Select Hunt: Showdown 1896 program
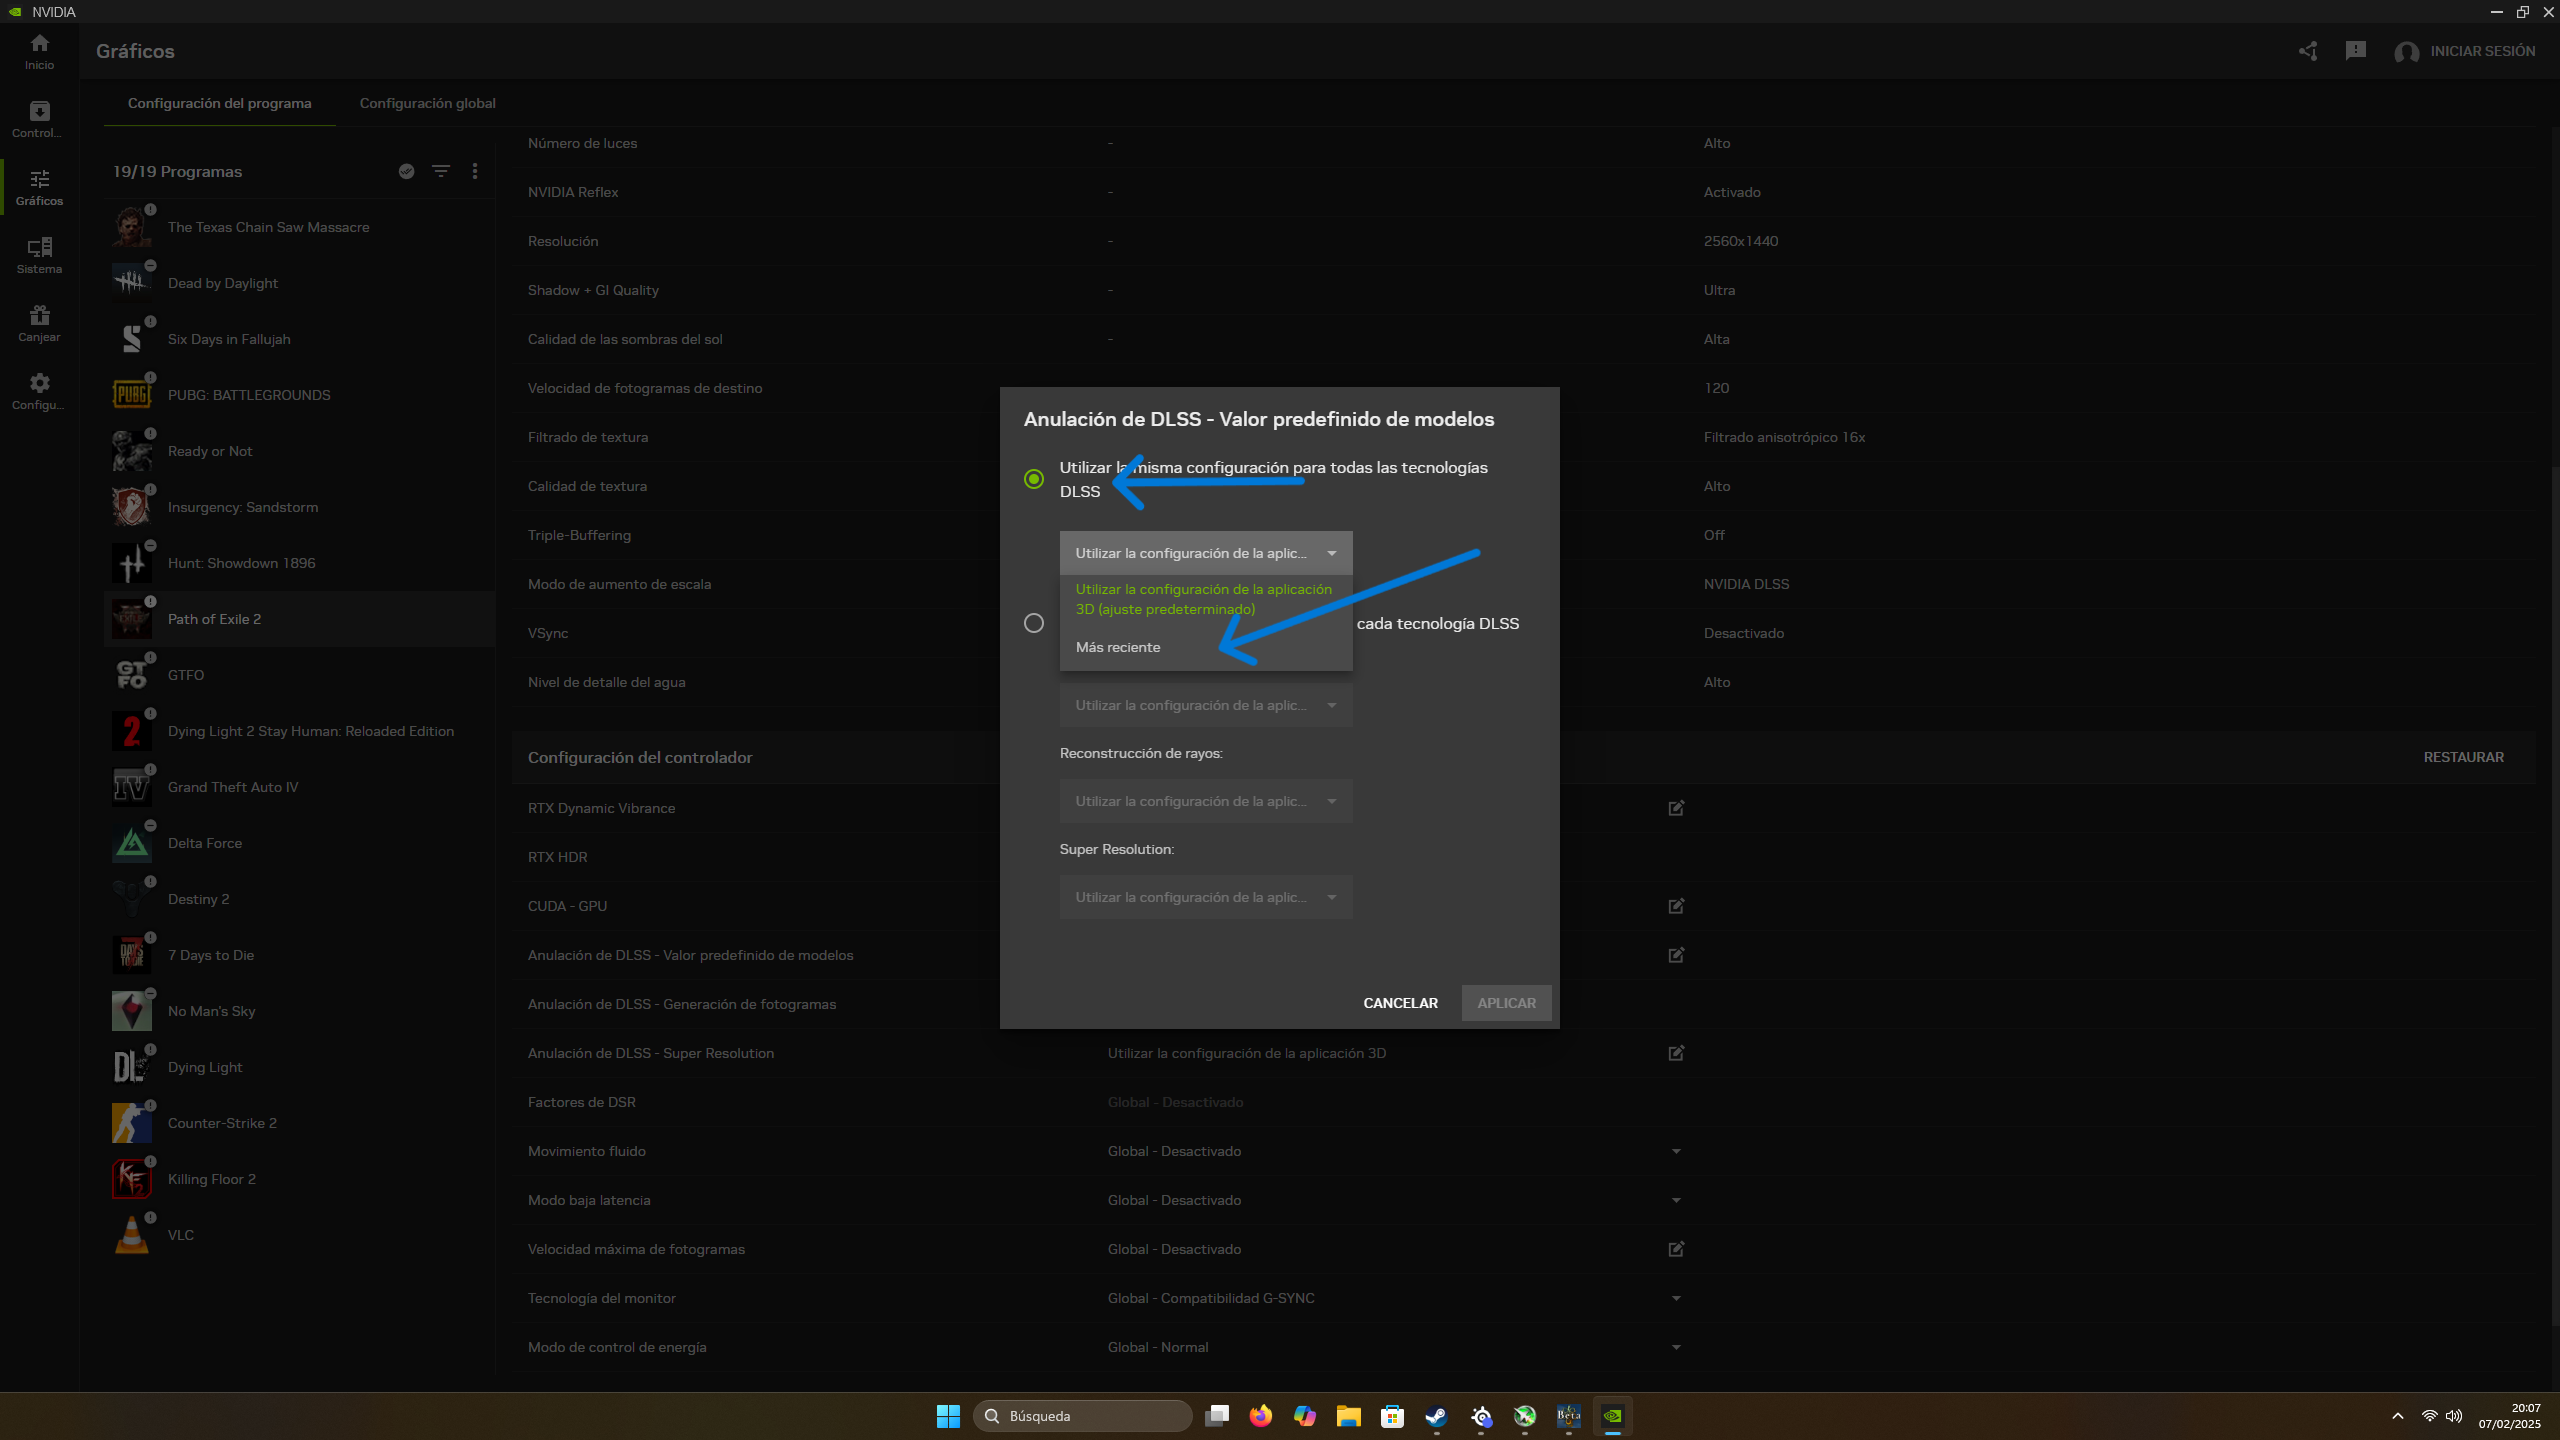The image size is (2560, 1440). (300, 563)
